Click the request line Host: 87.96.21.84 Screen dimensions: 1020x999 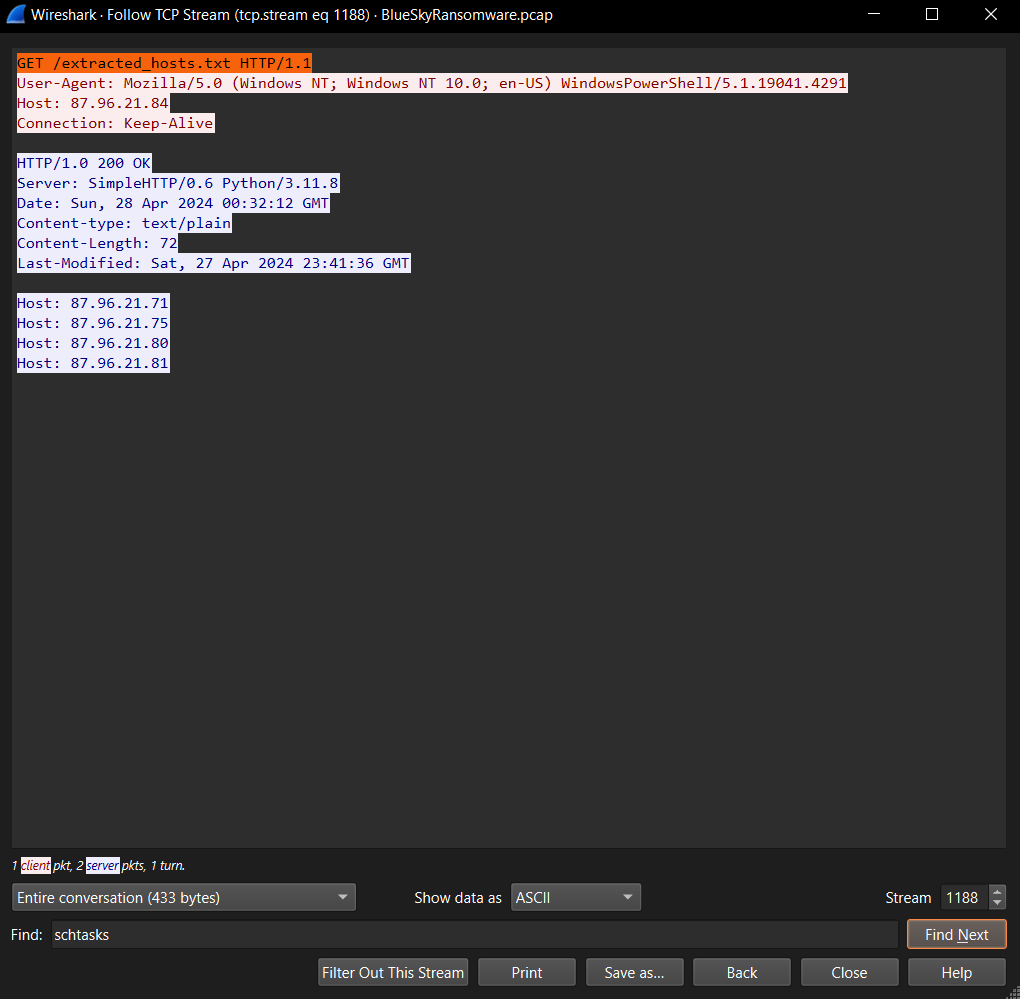click(93, 103)
